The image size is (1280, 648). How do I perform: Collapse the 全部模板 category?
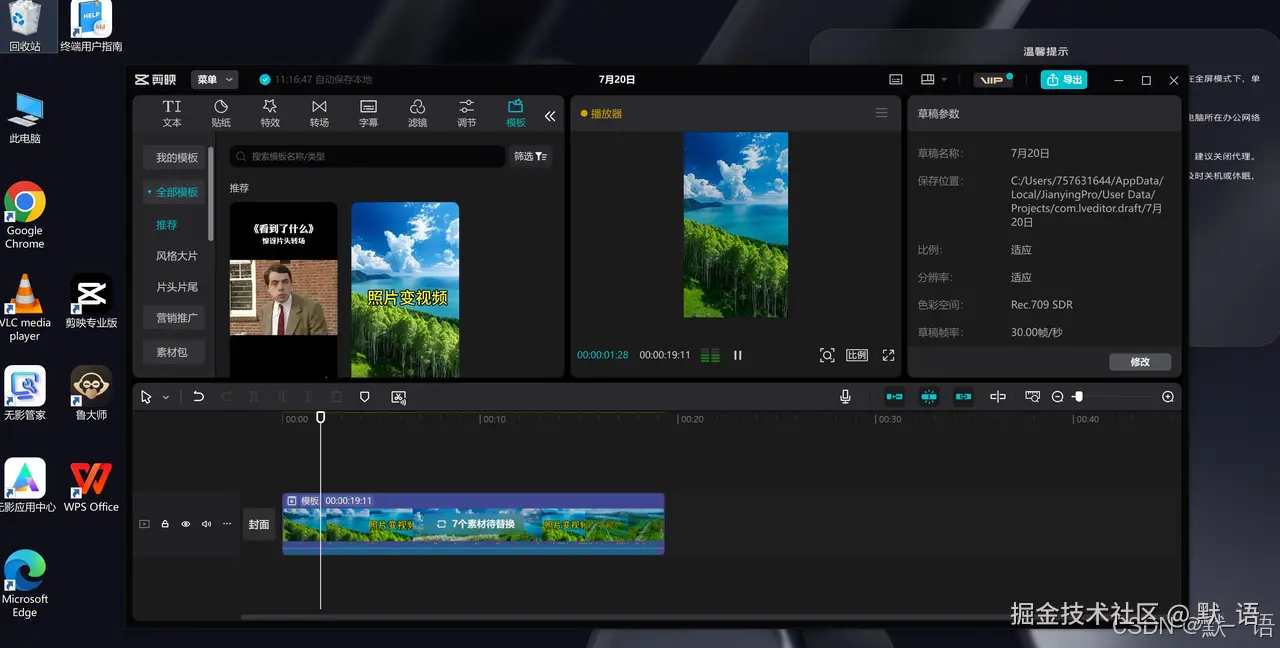click(x=172, y=191)
